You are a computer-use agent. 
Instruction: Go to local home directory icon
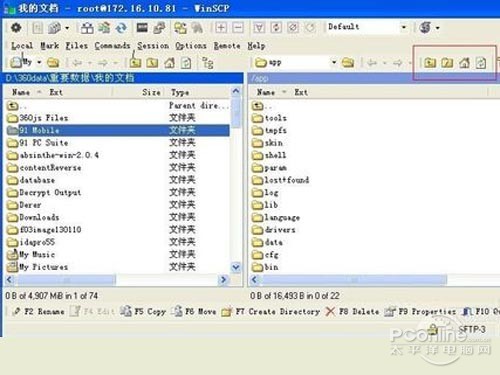tap(169, 63)
